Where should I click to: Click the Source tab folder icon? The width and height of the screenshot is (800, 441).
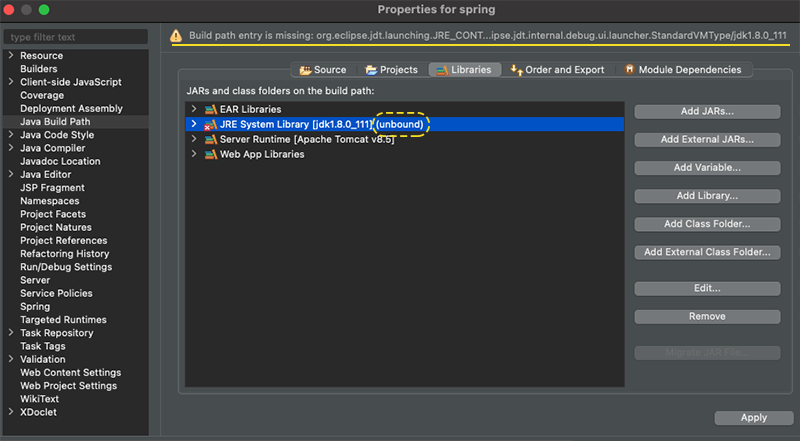[x=306, y=70]
